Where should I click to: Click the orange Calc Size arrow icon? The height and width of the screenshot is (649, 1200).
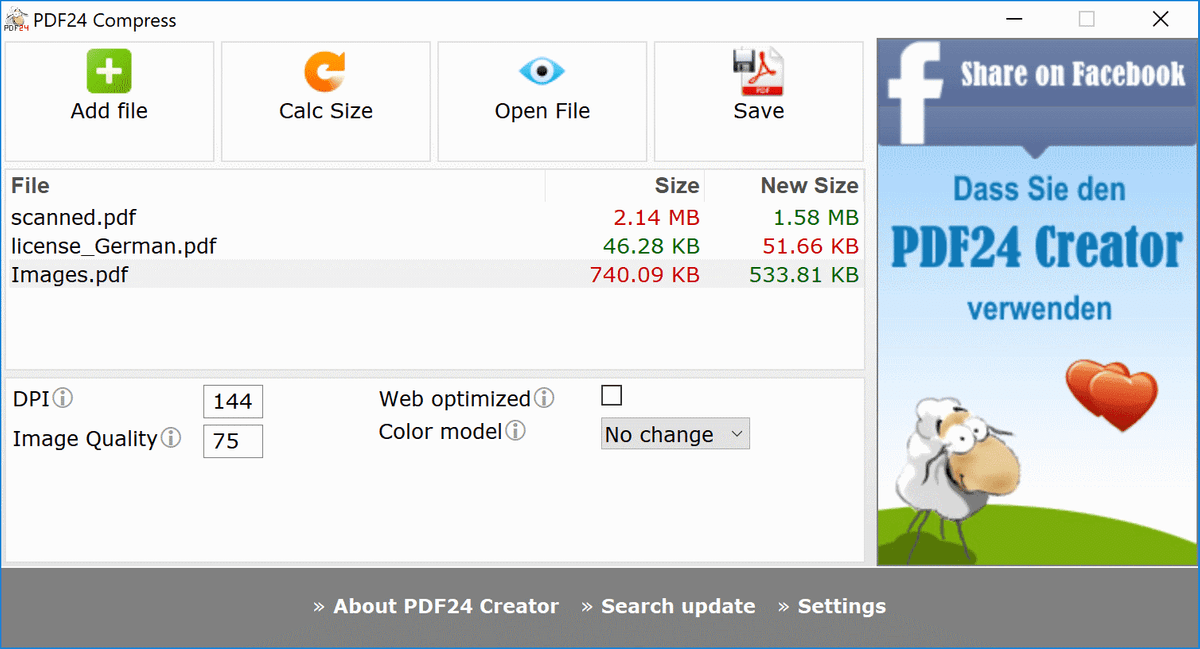[x=325, y=72]
